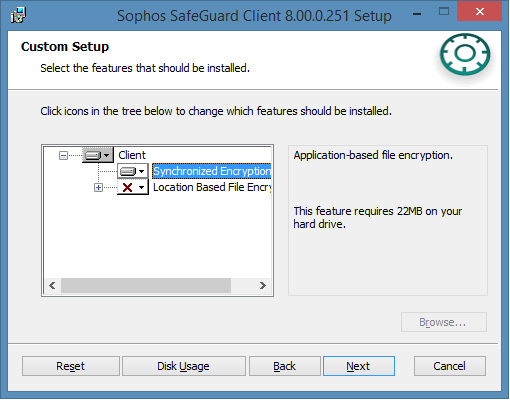Open the Disk Usage dialog
The image size is (510, 400).
click(x=184, y=366)
